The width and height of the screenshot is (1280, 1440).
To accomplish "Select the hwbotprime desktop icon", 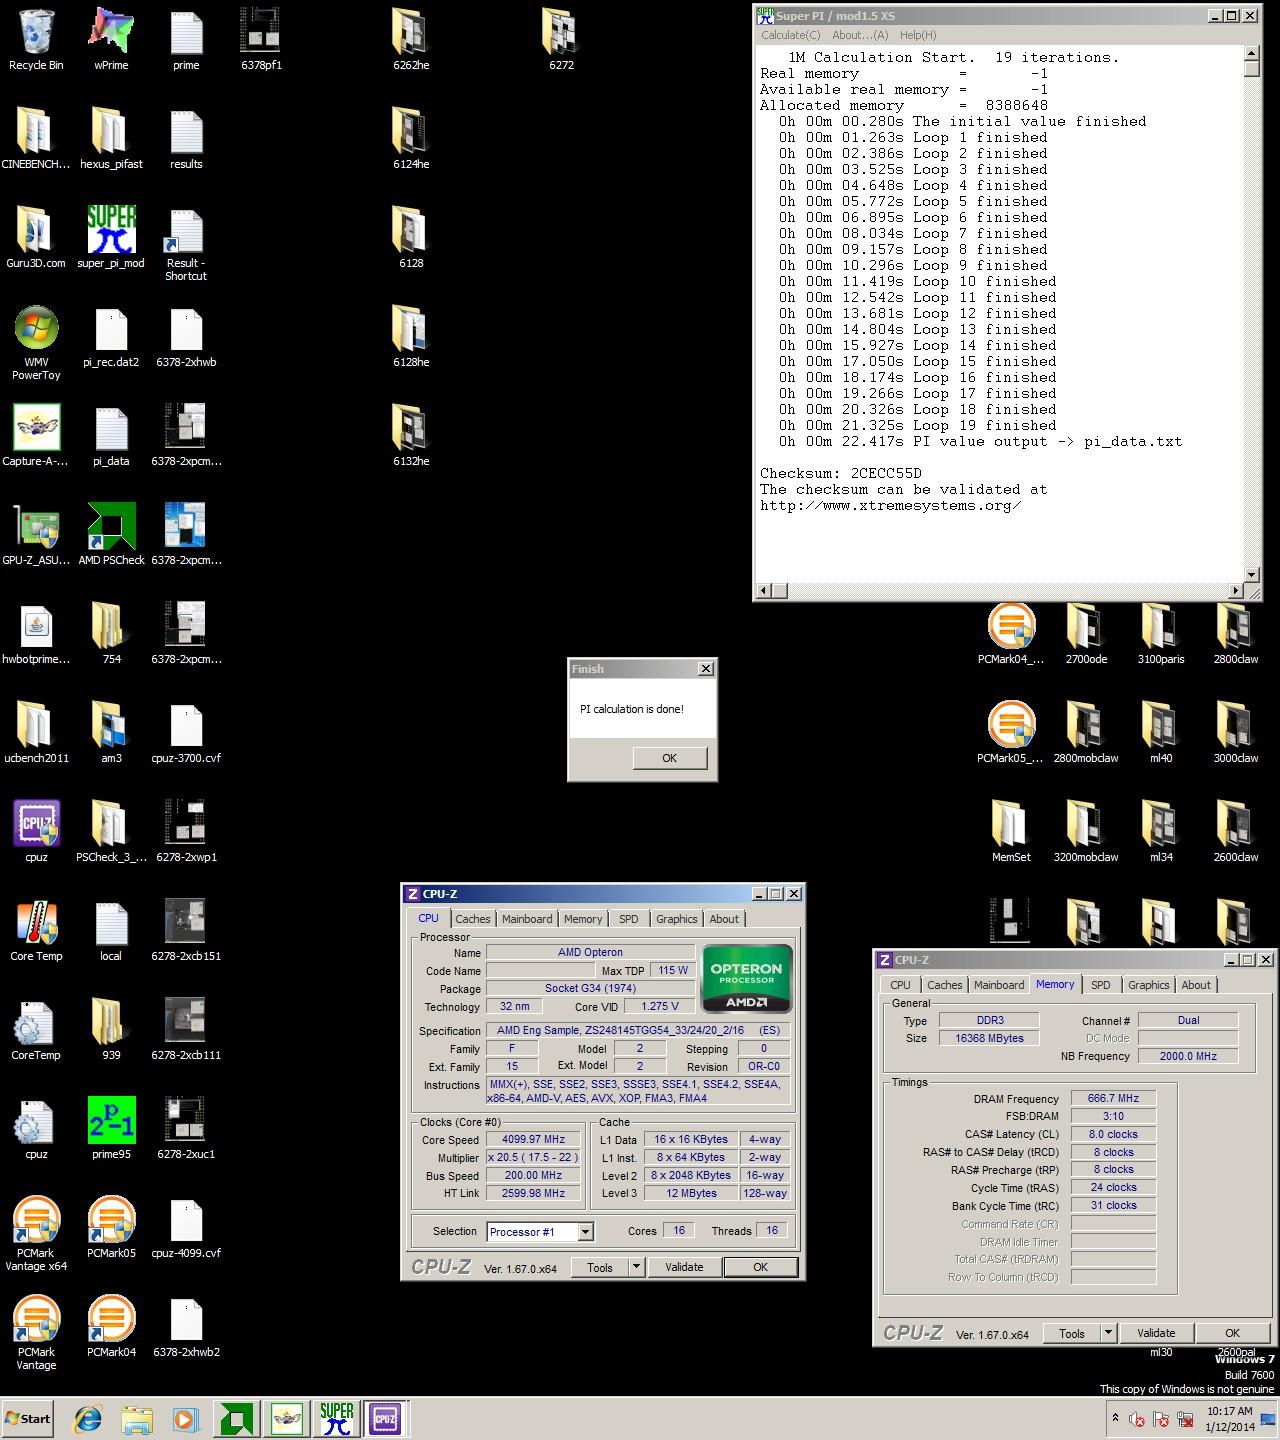I will pyautogui.click(x=36, y=634).
